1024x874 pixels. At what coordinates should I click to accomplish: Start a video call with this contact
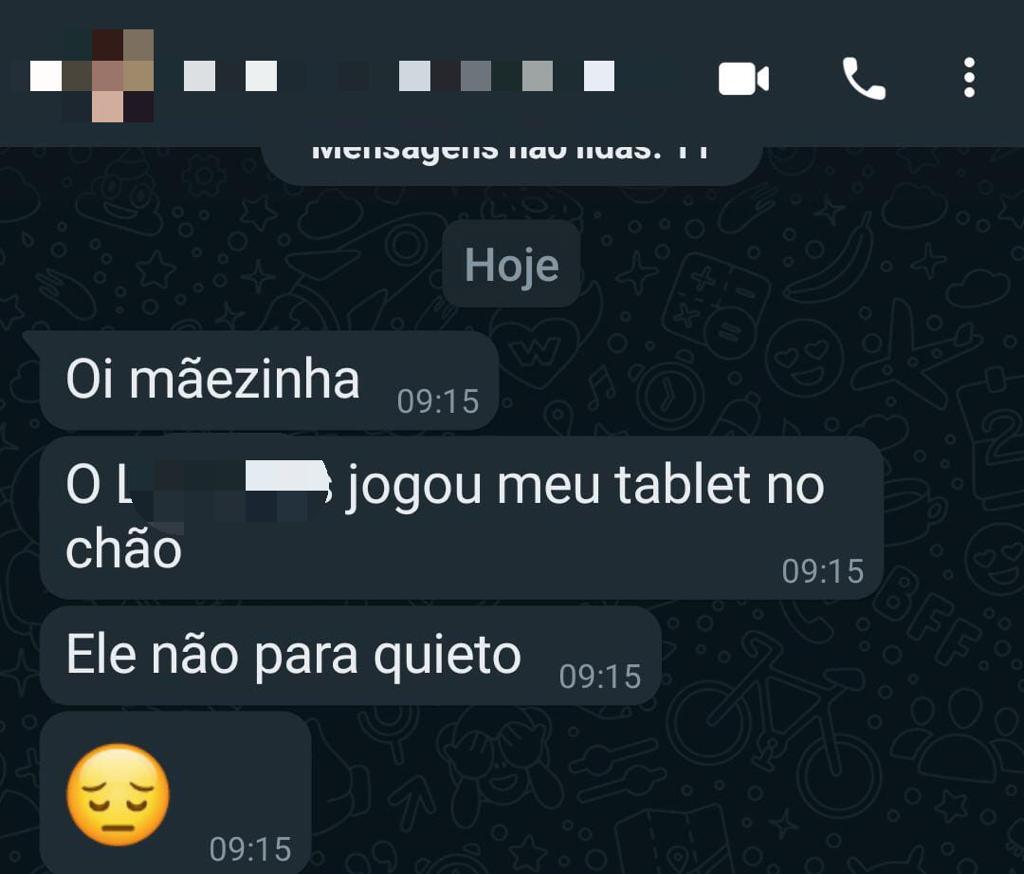click(743, 79)
